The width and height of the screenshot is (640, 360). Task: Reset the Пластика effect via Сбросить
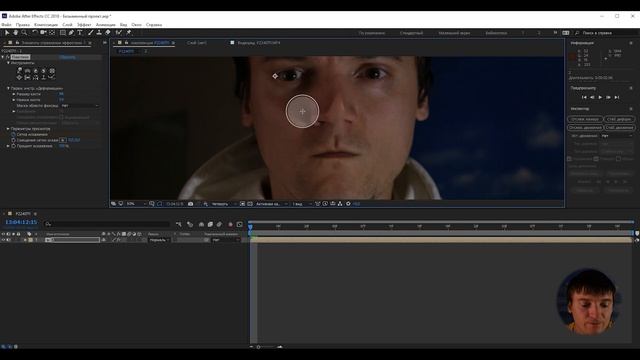pos(67,57)
